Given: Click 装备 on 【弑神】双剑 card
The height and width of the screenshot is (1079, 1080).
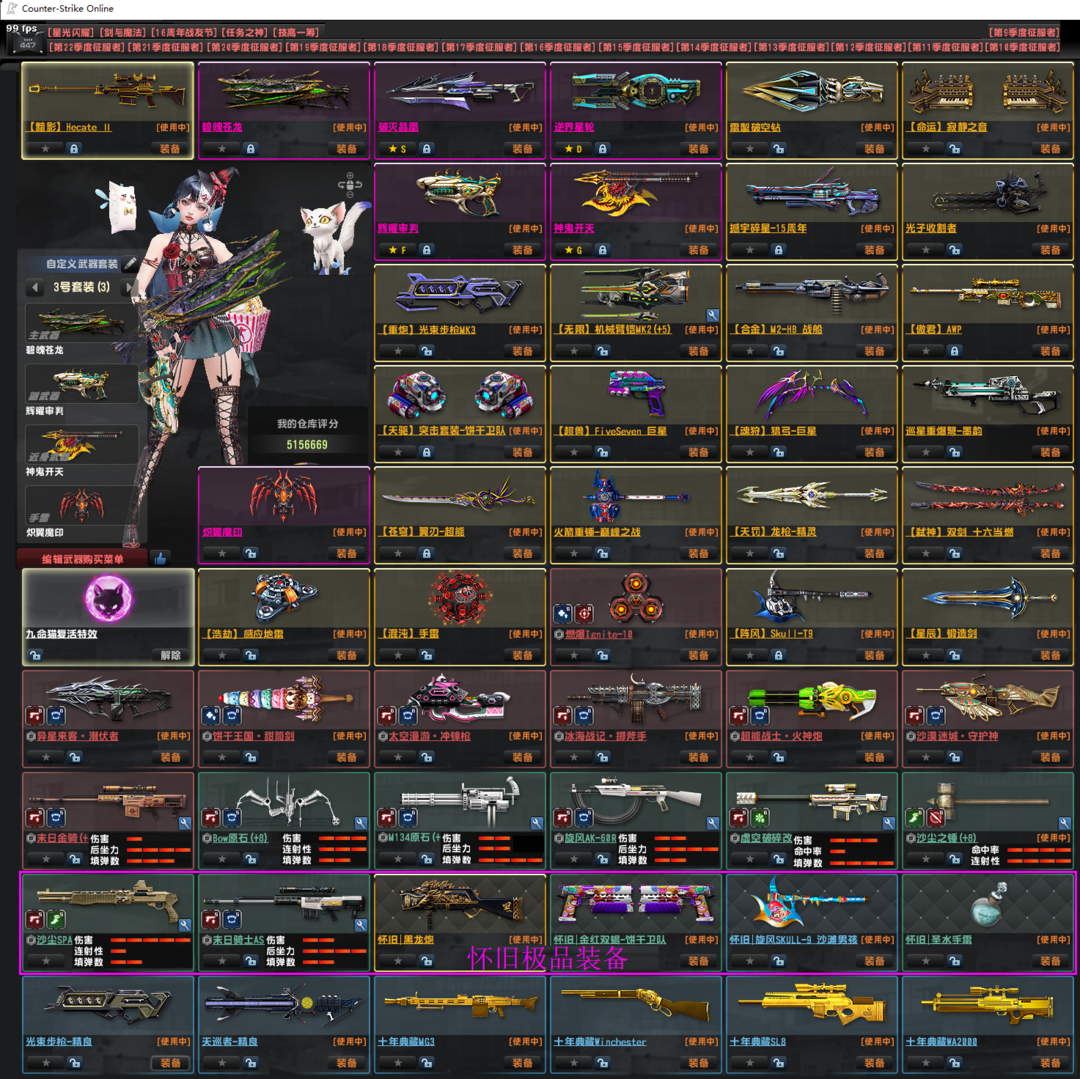Looking at the screenshot, I should (x=1050, y=554).
